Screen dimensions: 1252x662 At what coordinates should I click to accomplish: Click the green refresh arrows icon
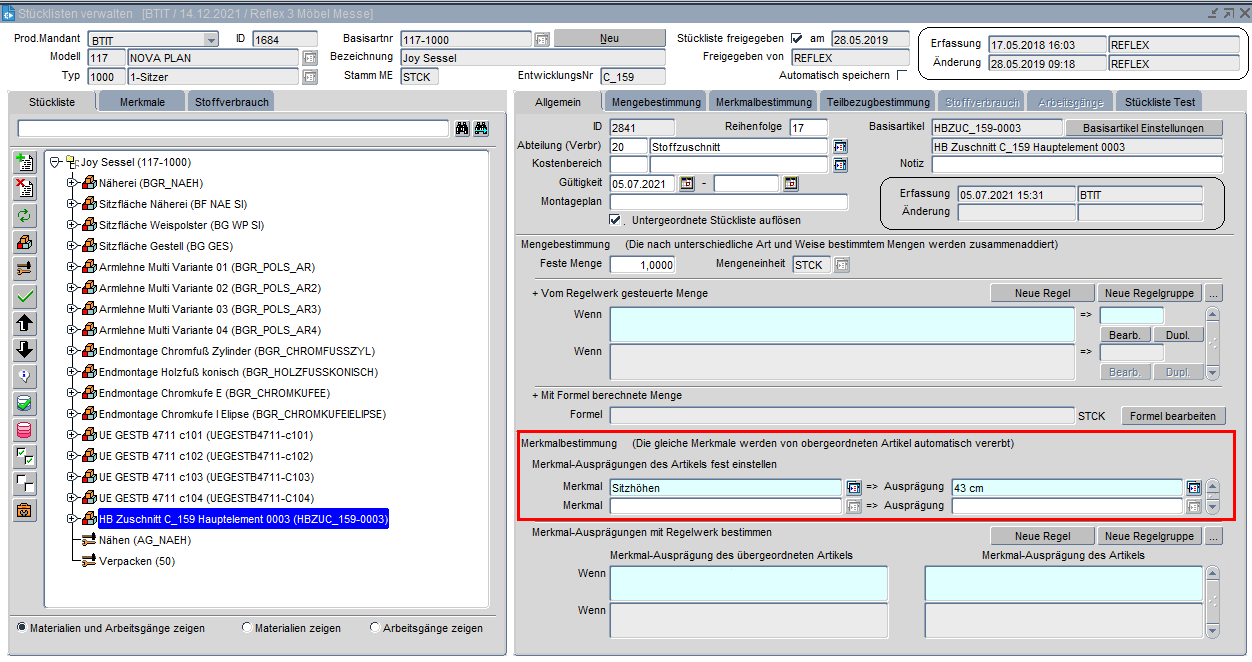click(25, 216)
